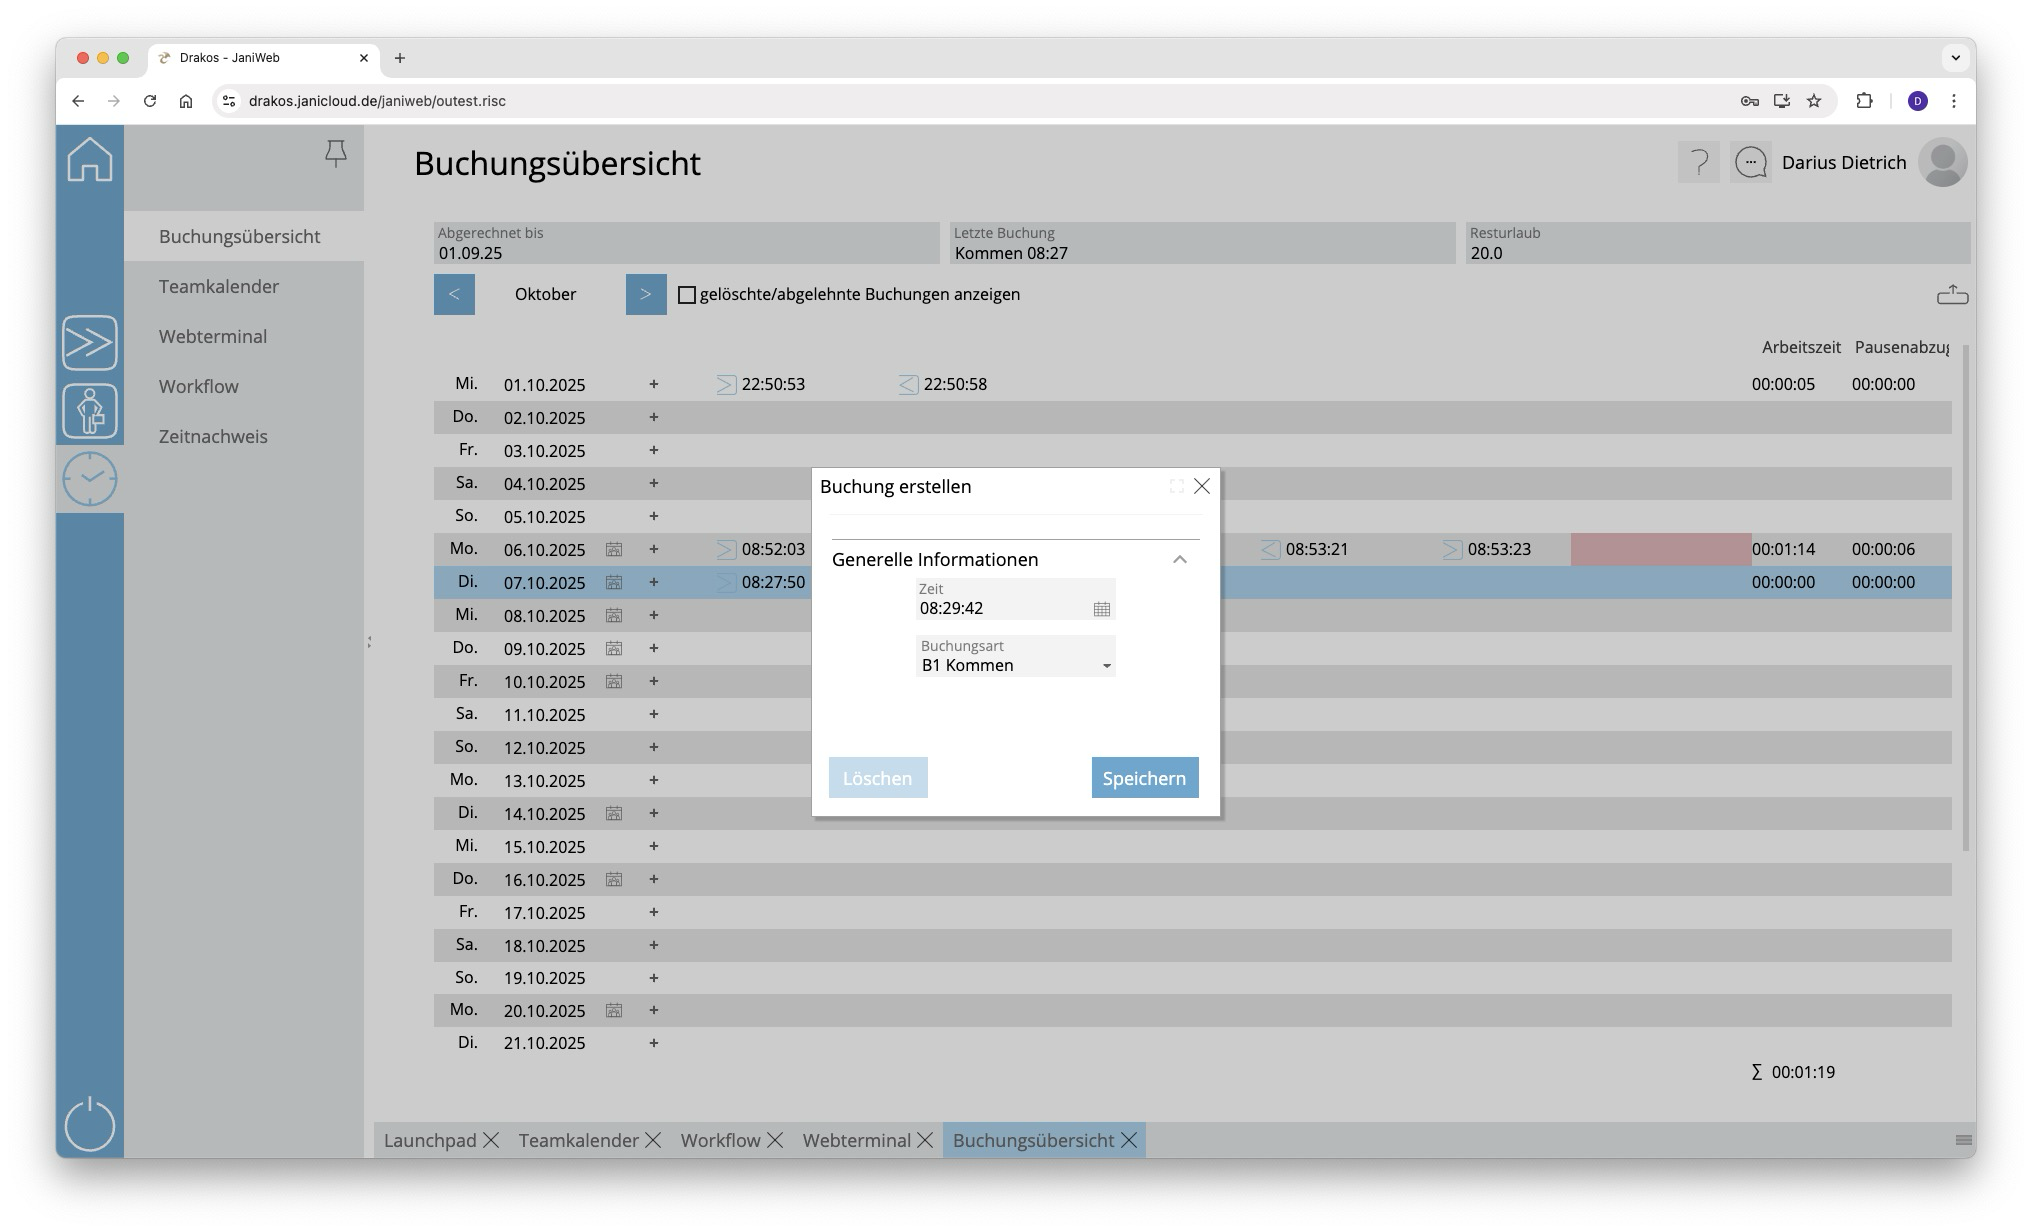Pin the navigation menu with the pin icon
The width and height of the screenshot is (2032, 1232).
[336, 153]
